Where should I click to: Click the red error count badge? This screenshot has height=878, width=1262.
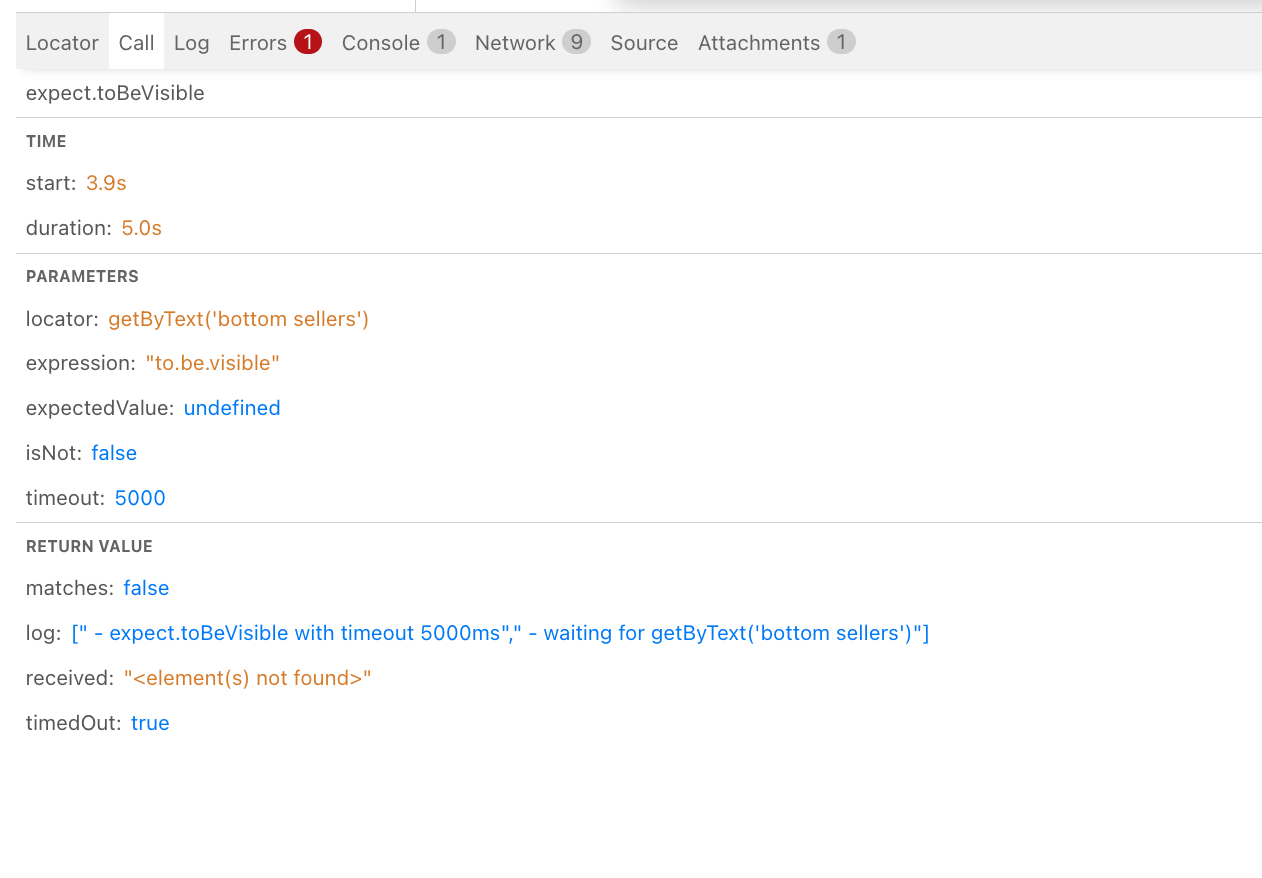[308, 42]
